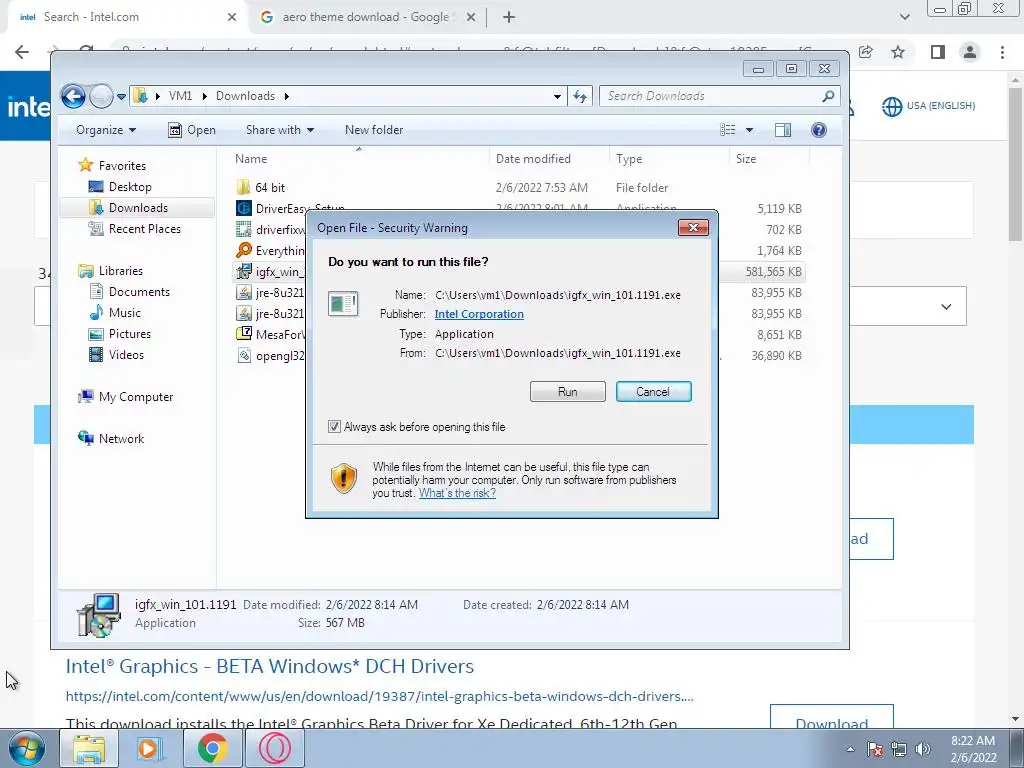Open the Intel Corporation publisher link
This screenshot has height=768, width=1024.
(x=479, y=314)
